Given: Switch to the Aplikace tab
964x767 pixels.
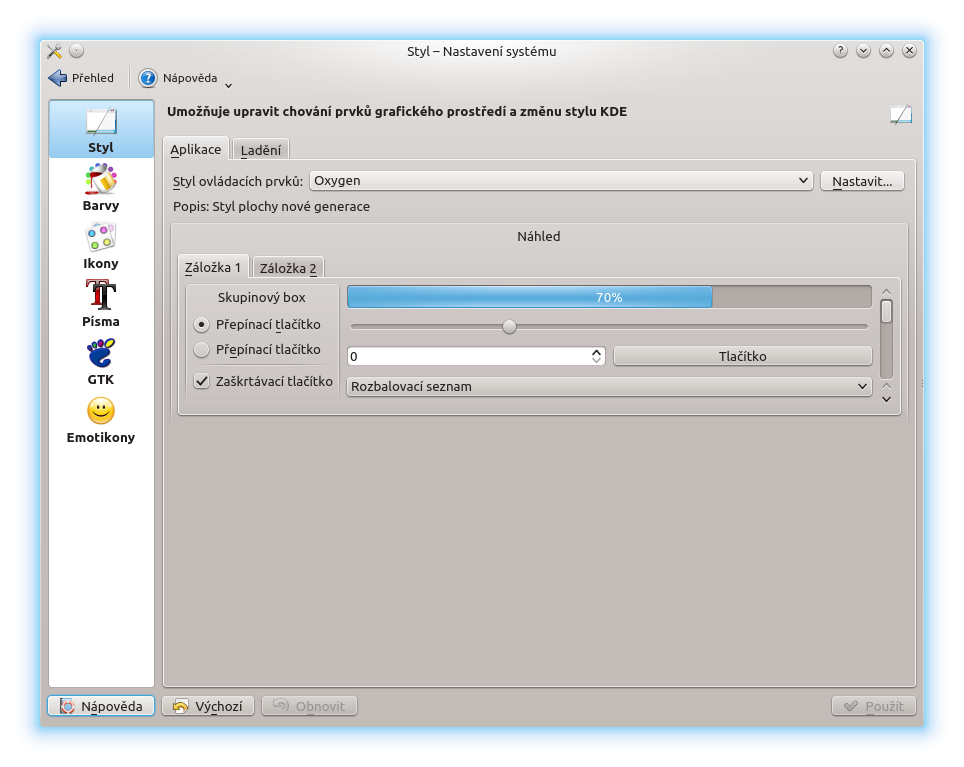Looking at the screenshot, I should click(x=196, y=149).
